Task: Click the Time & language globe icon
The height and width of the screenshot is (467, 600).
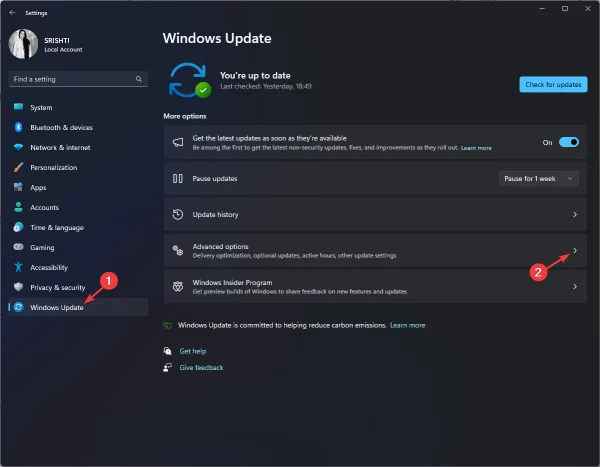Action: 18,227
